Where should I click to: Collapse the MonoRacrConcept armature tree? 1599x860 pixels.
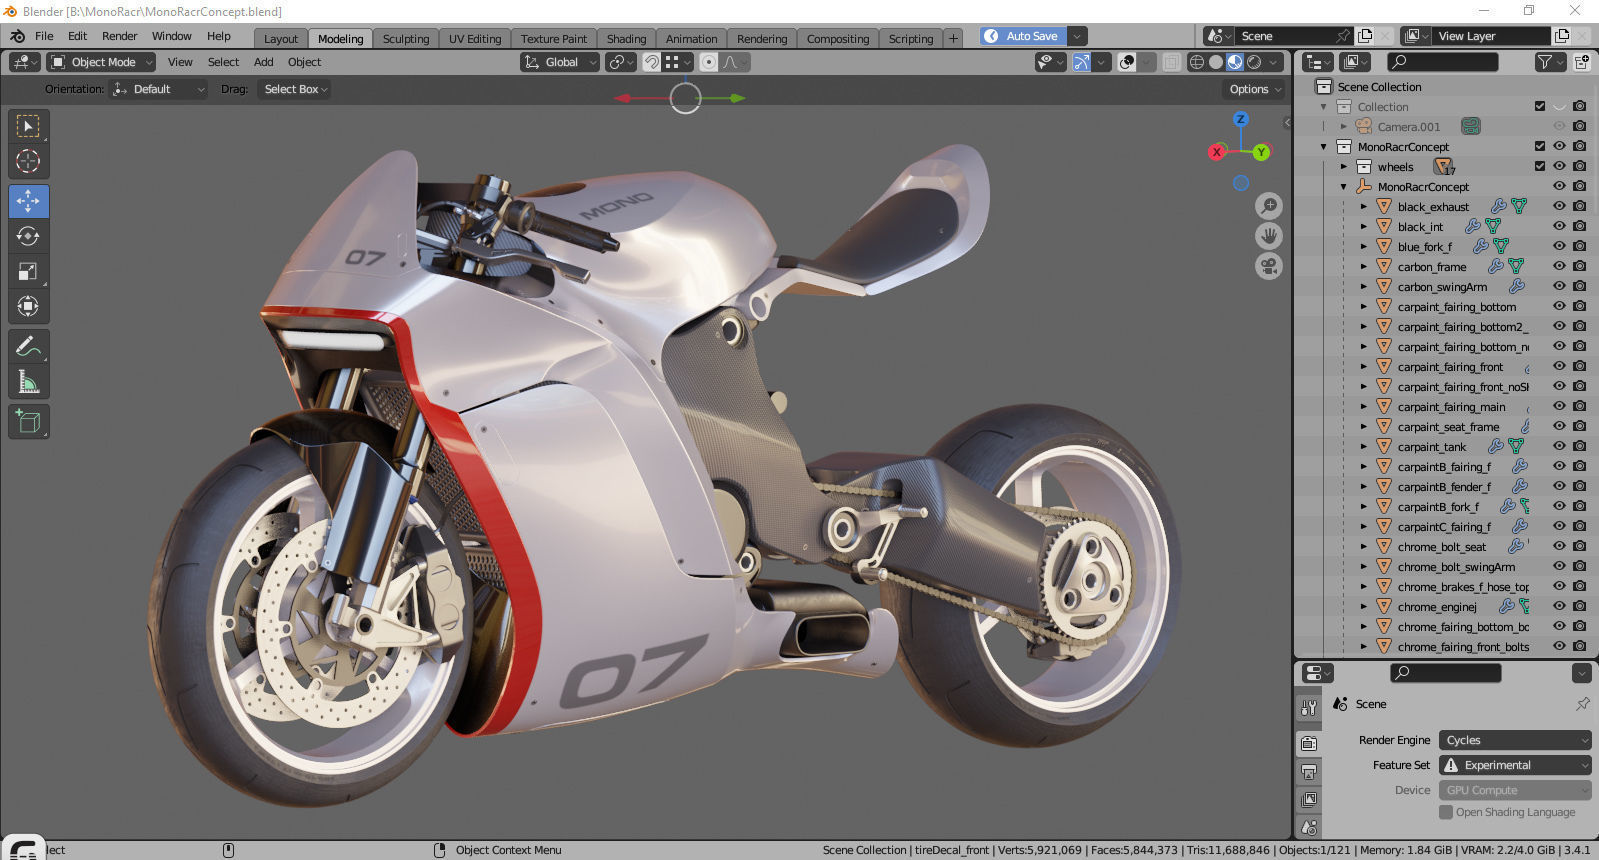pos(1344,187)
